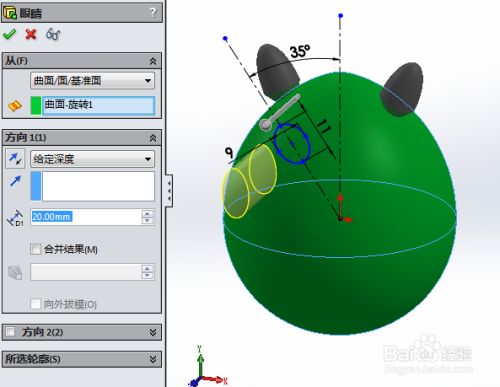This screenshot has width=500, height=387.
Task: Open help via the question mark icon
Action: click(153, 12)
